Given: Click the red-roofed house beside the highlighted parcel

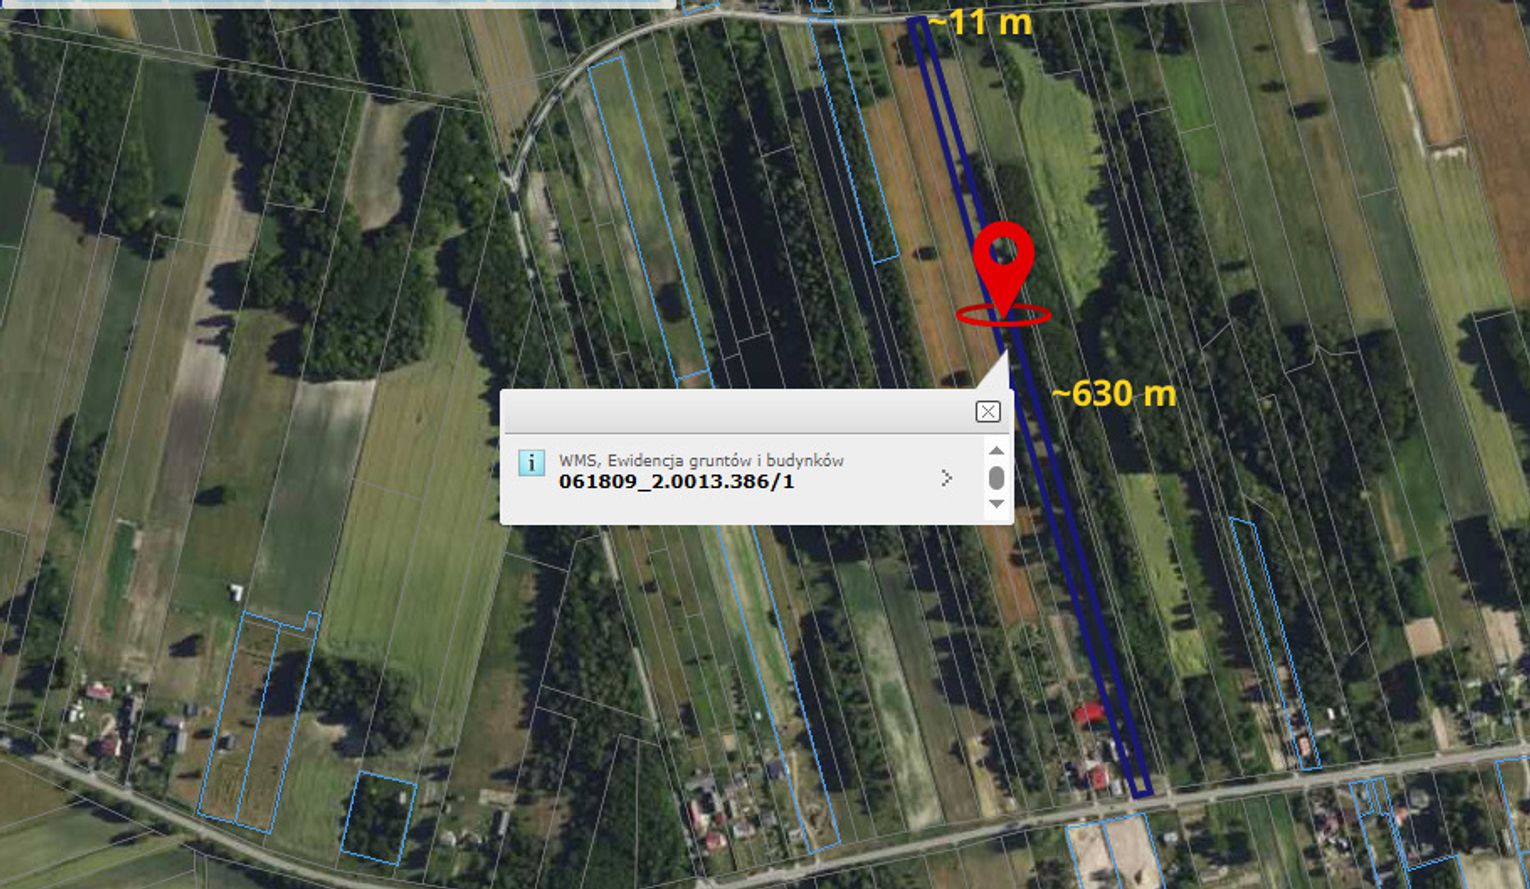Looking at the screenshot, I should click(x=1088, y=713).
